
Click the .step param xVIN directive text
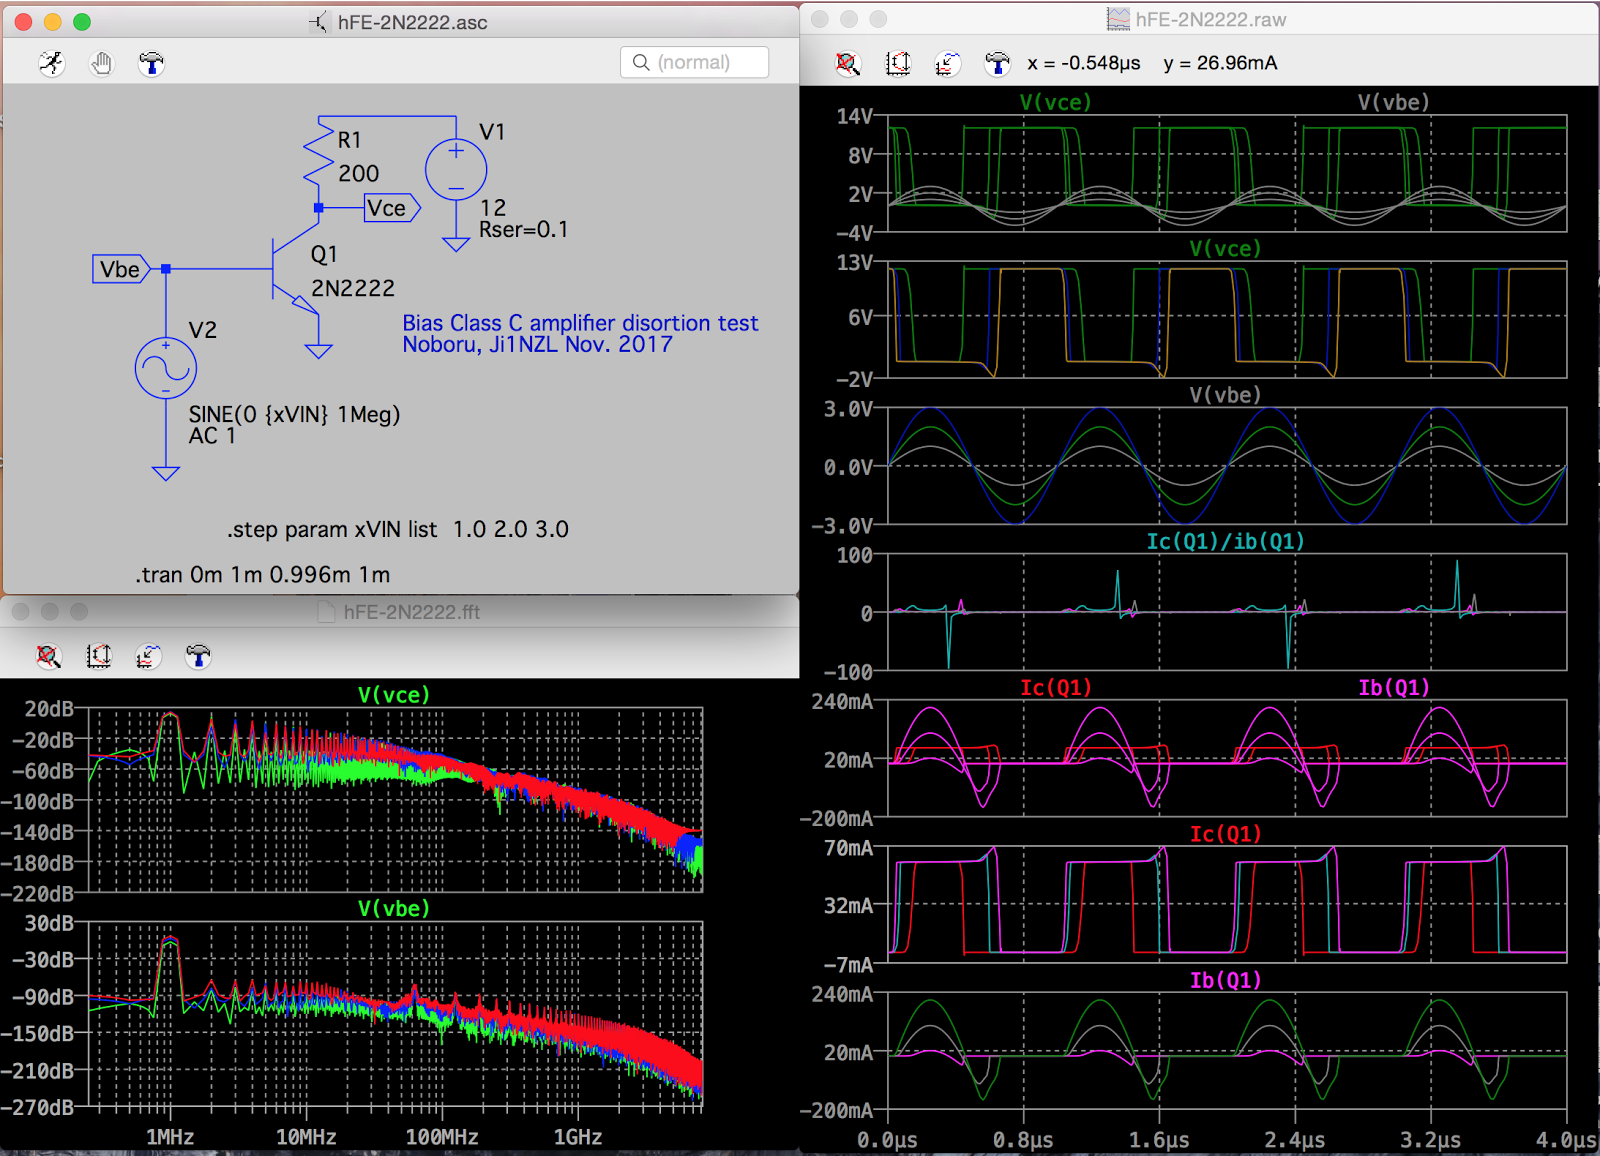coord(397,529)
